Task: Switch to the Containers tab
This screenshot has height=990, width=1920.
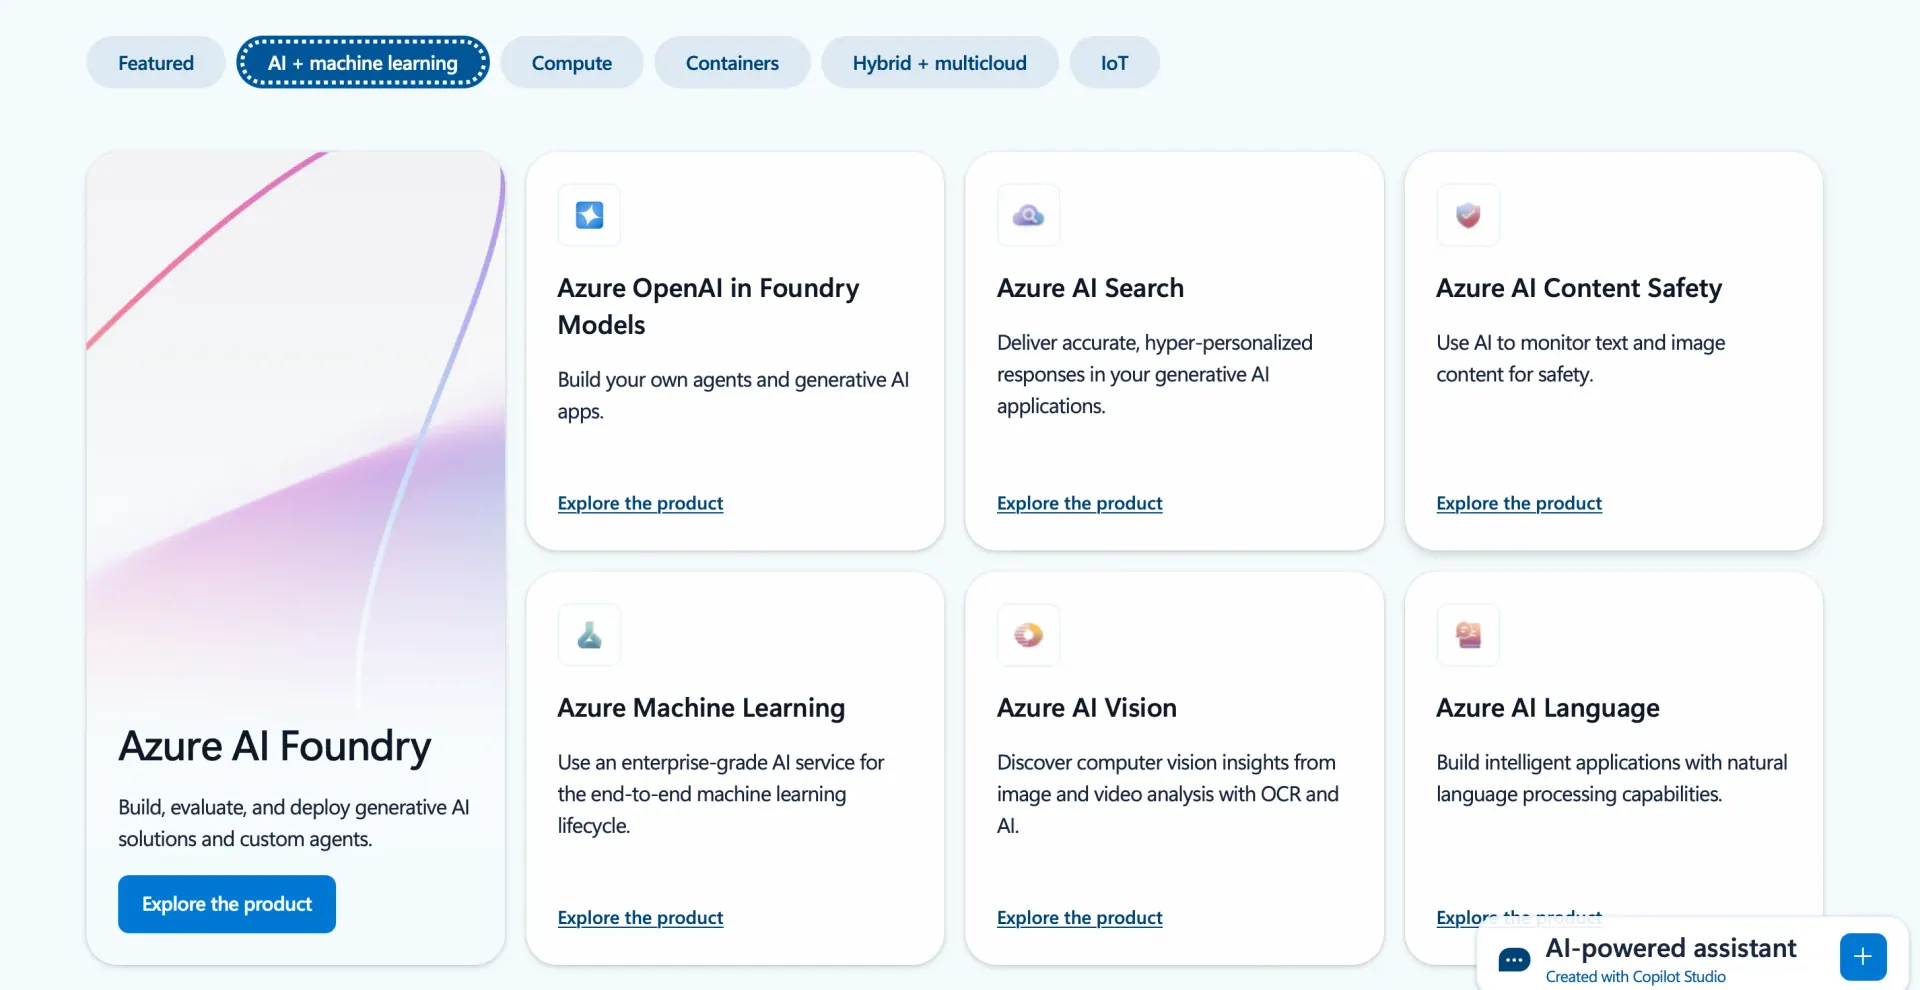Action: pyautogui.click(x=732, y=62)
